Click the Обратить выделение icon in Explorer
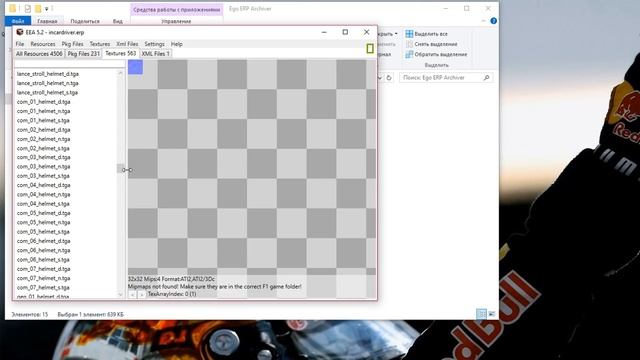This screenshot has height=360, width=640. click(x=409, y=54)
